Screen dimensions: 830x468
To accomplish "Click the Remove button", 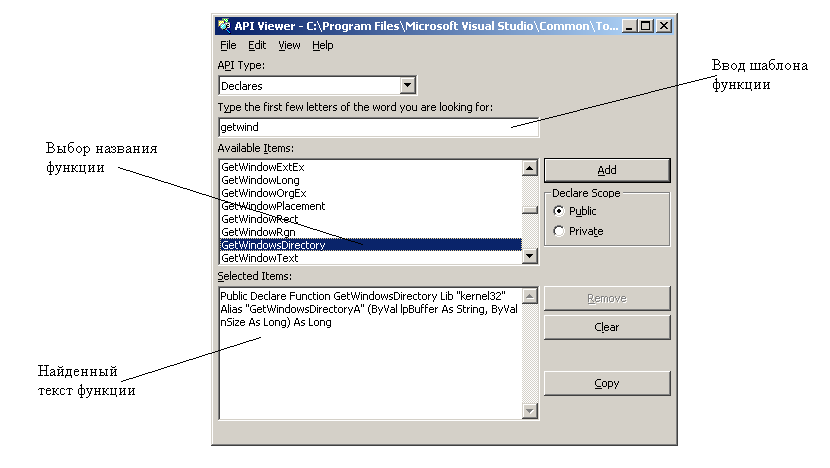I will pos(607,299).
